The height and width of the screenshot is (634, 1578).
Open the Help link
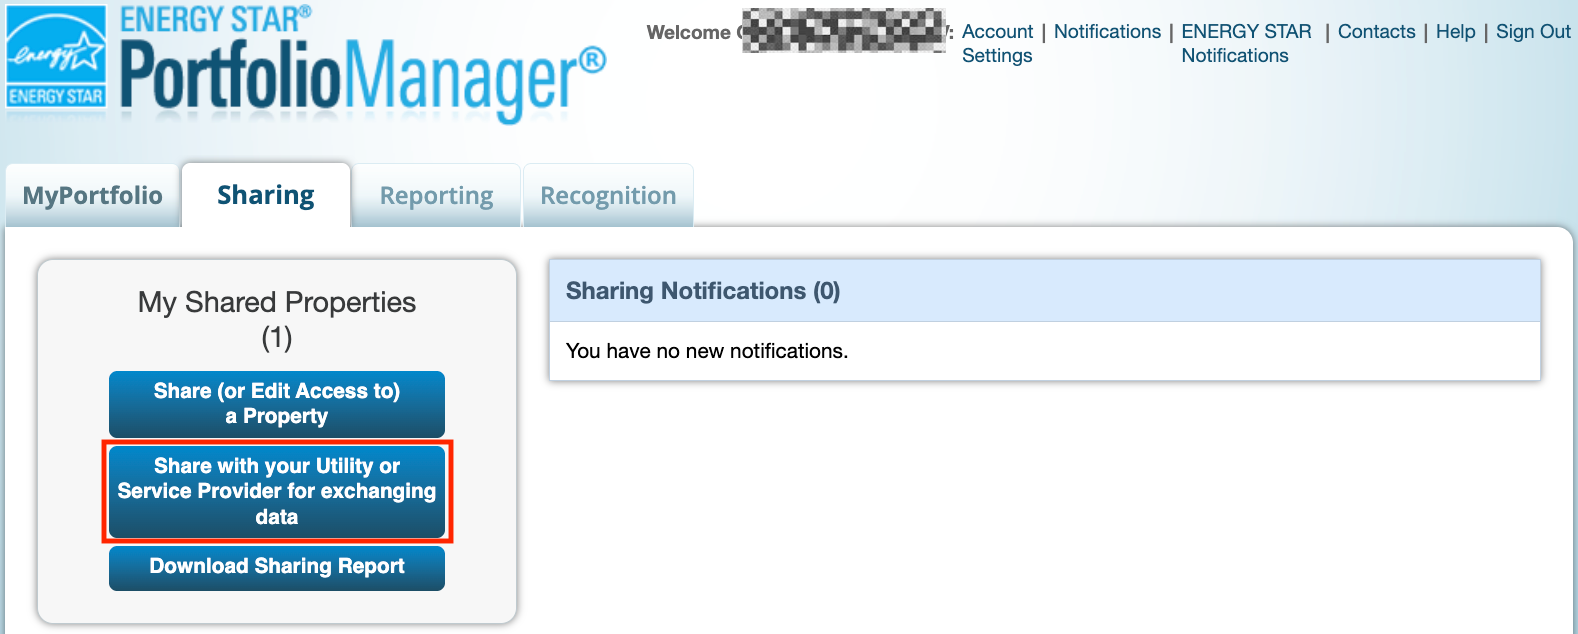pyautogui.click(x=1455, y=31)
